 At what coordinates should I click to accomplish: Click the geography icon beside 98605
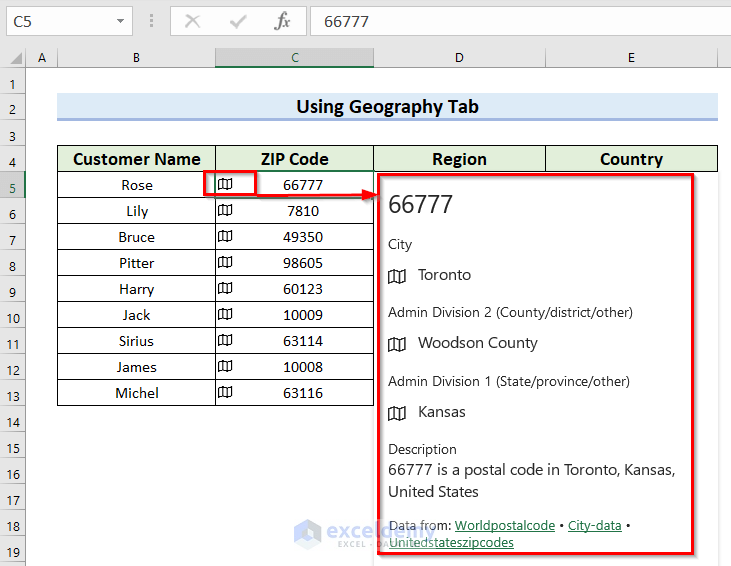click(x=226, y=263)
